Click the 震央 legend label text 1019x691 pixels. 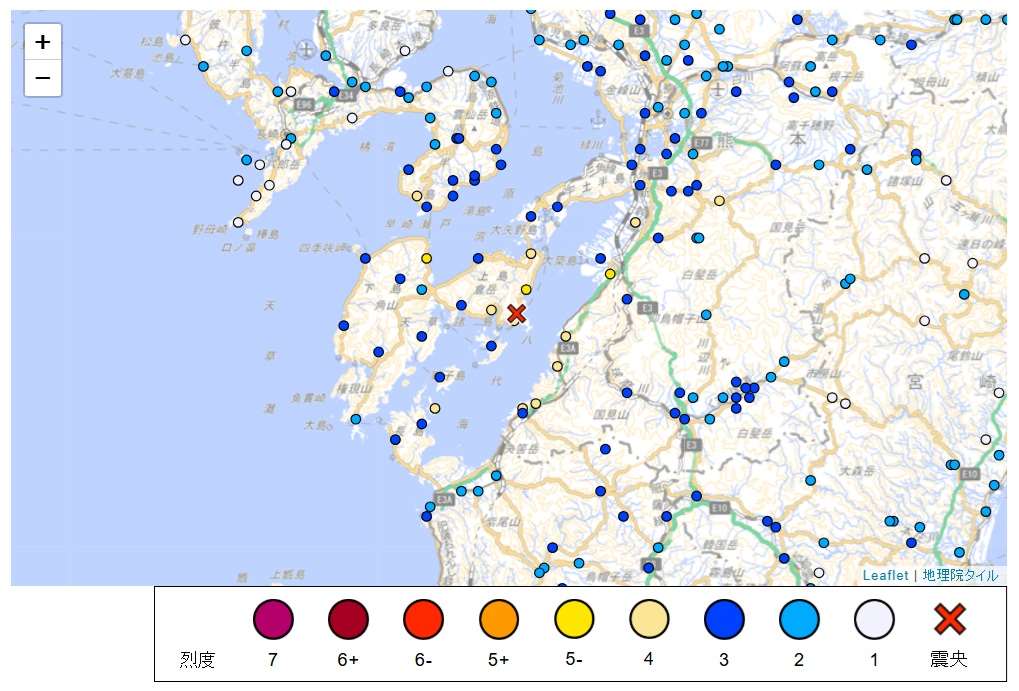tap(949, 658)
